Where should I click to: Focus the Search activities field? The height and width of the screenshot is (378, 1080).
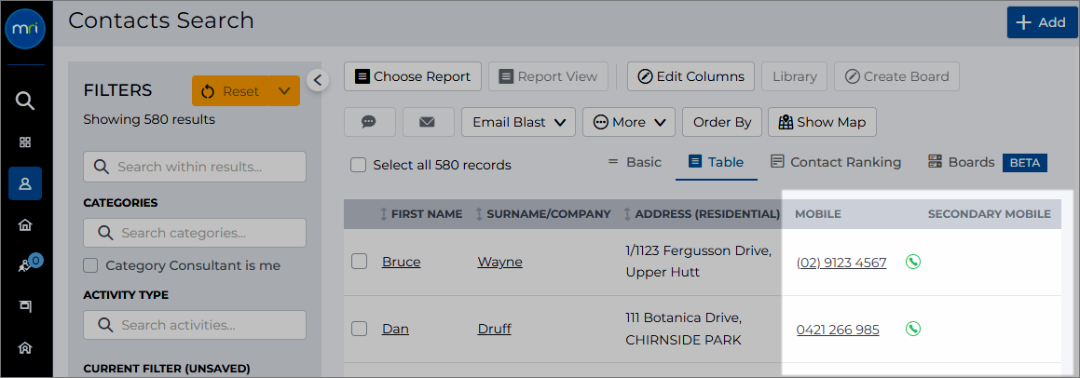(195, 325)
